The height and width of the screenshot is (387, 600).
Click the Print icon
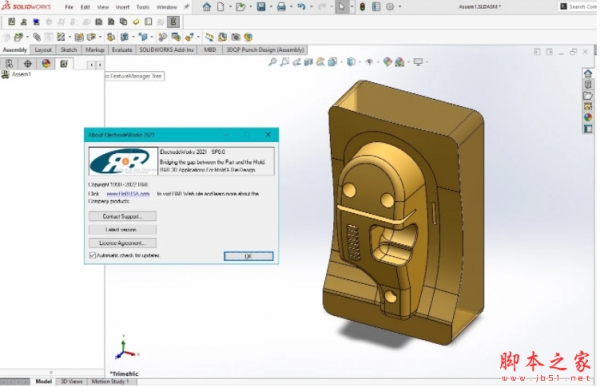point(281,7)
